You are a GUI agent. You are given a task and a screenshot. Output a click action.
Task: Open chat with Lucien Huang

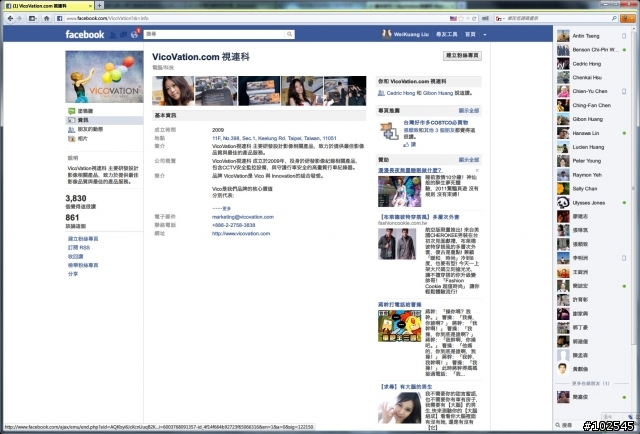coord(591,147)
